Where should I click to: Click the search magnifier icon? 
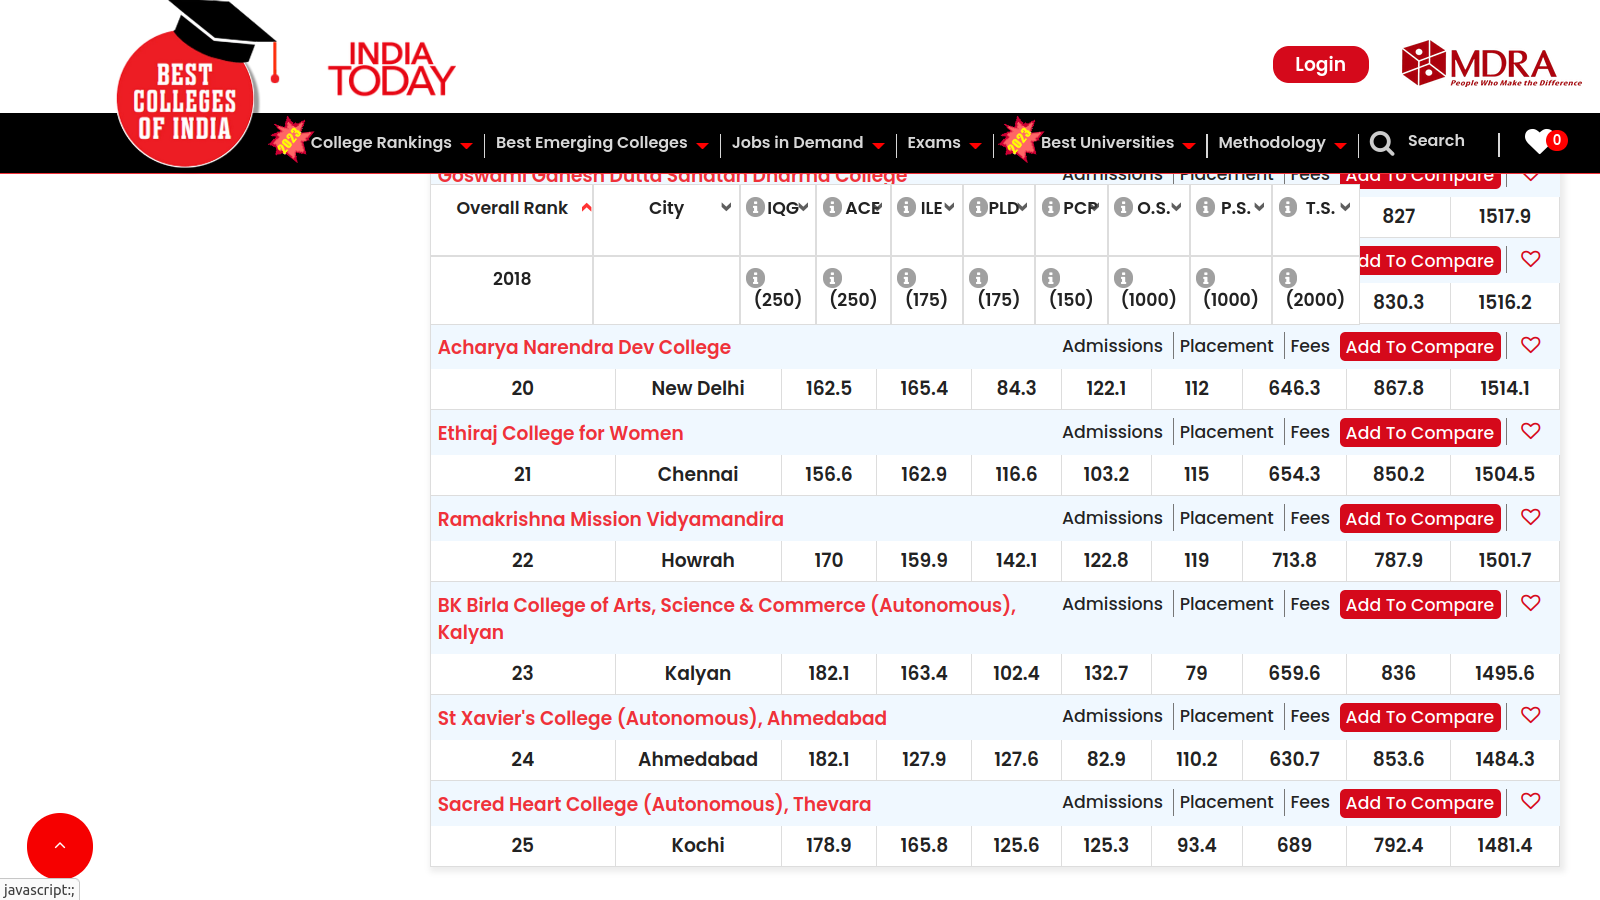pyautogui.click(x=1382, y=143)
